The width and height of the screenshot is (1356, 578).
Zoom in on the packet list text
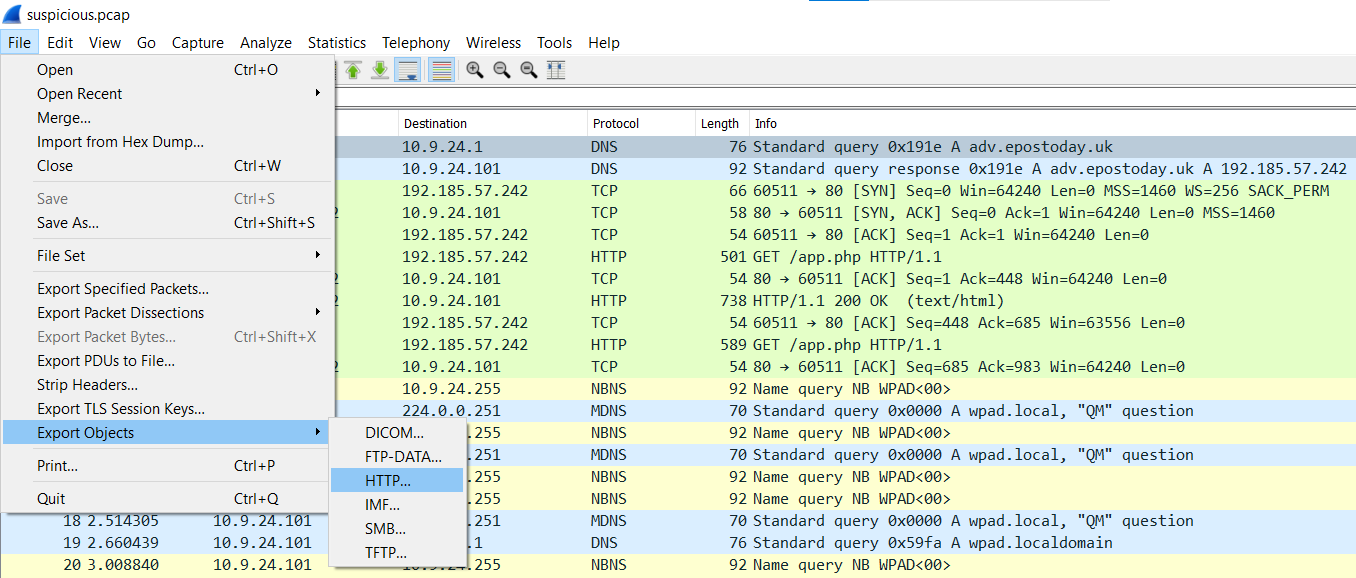pyautogui.click(x=474, y=70)
